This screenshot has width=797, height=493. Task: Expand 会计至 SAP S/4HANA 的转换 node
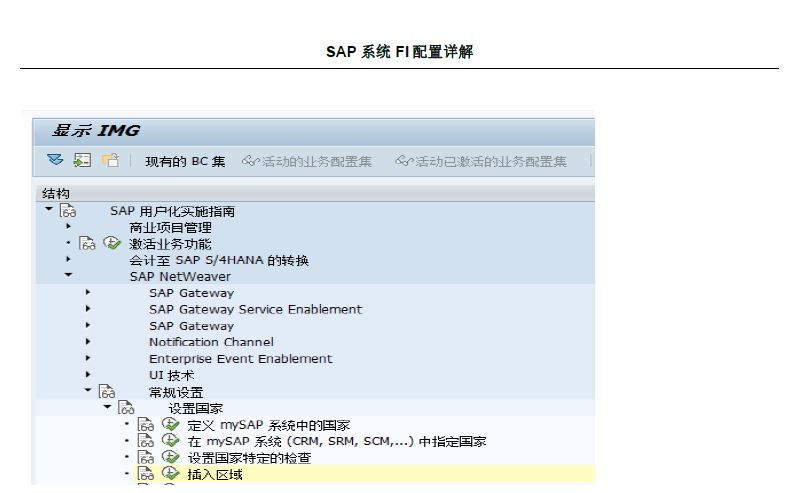click(68, 259)
